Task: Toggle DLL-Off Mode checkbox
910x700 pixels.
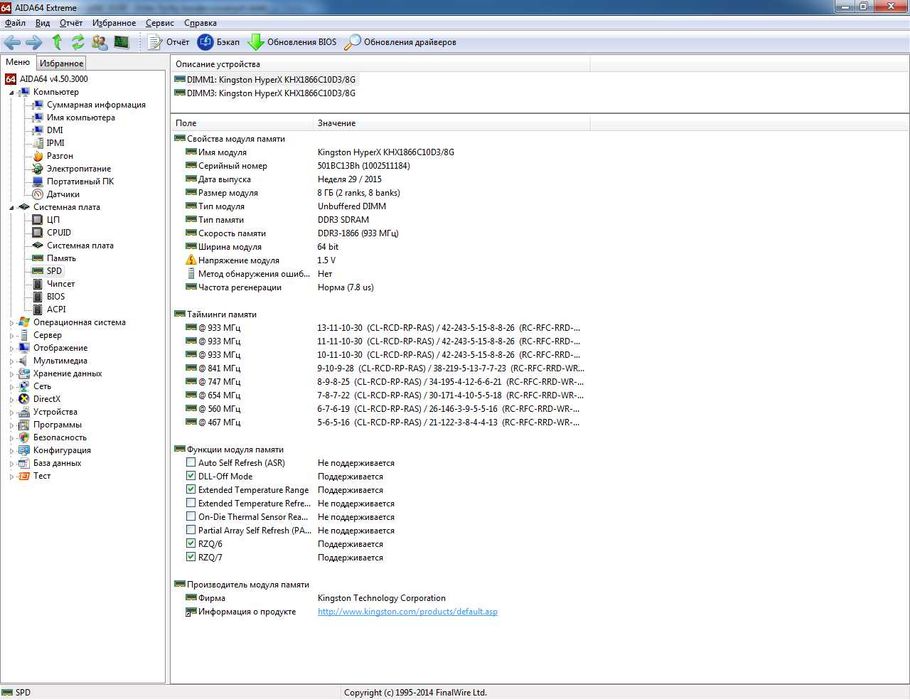Action: [x=190, y=476]
